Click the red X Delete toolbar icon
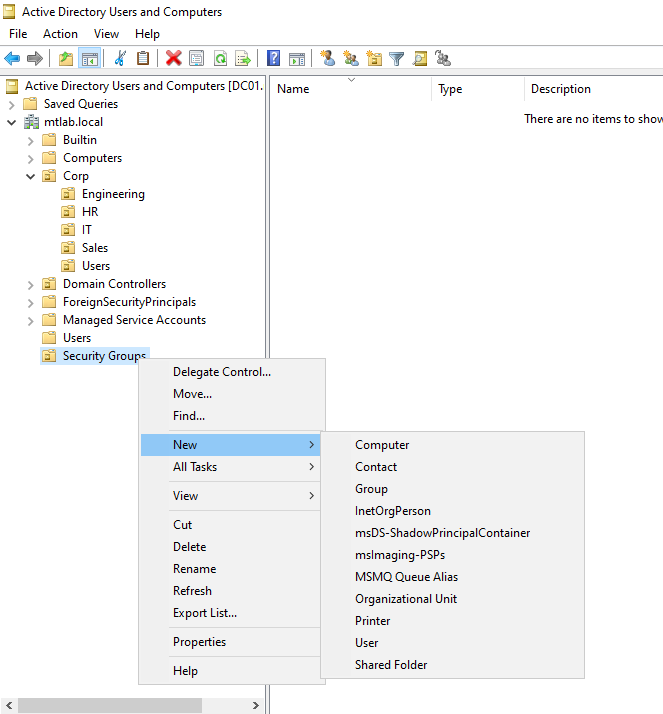The height and width of the screenshot is (714, 663). click(173, 58)
